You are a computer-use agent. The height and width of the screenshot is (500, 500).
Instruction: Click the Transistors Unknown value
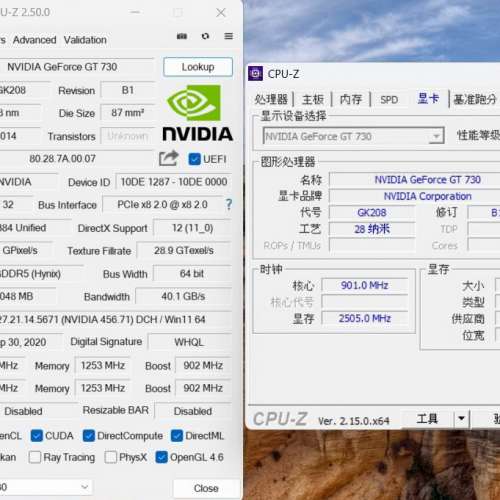coord(128,136)
